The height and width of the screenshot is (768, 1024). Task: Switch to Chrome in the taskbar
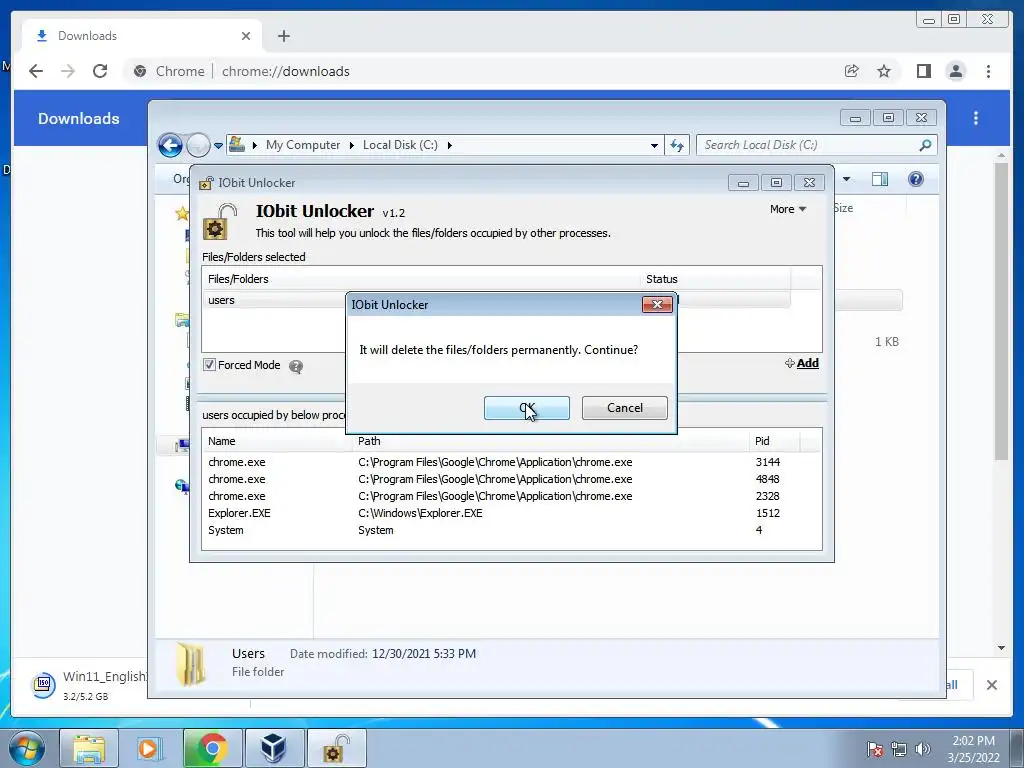click(x=212, y=748)
